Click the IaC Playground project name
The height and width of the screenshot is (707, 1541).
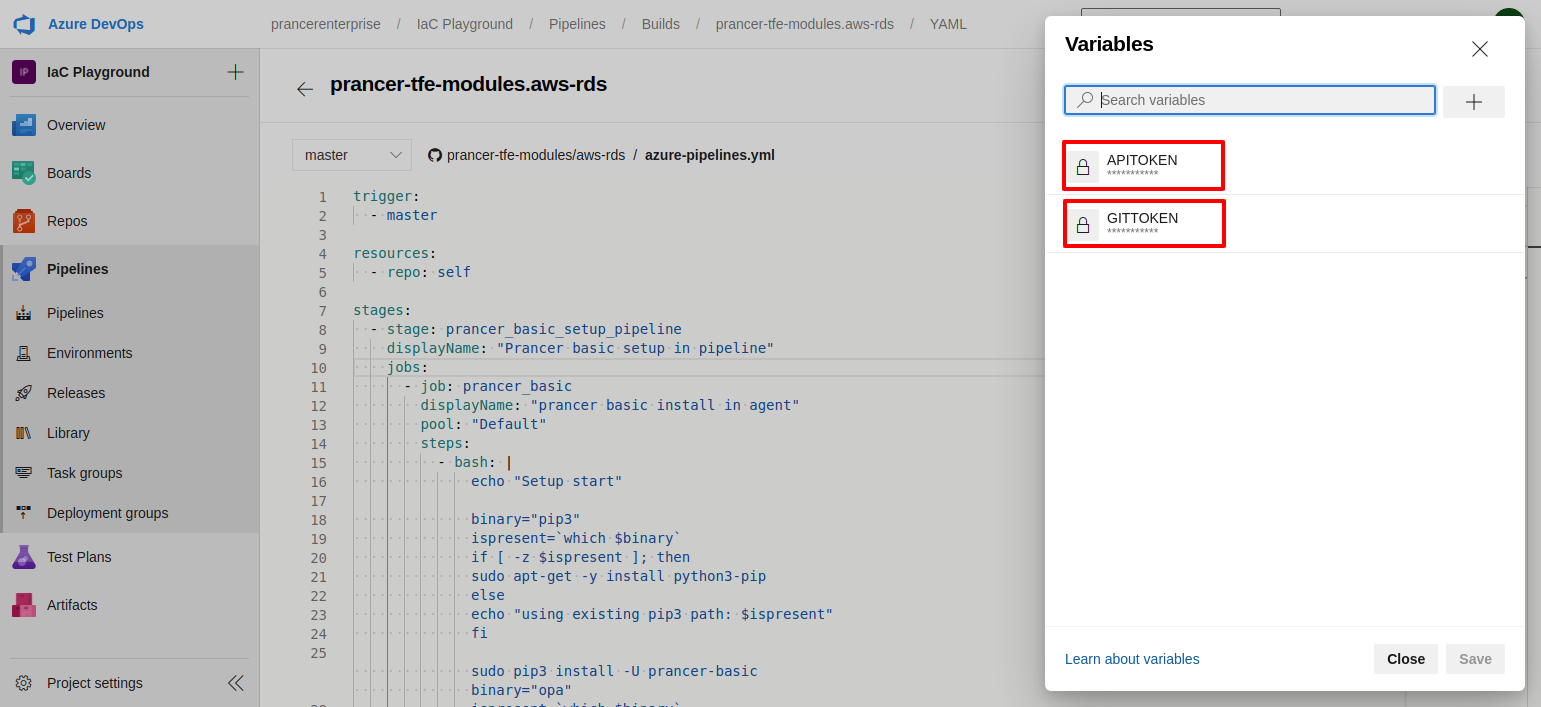[x=98, y=72]
